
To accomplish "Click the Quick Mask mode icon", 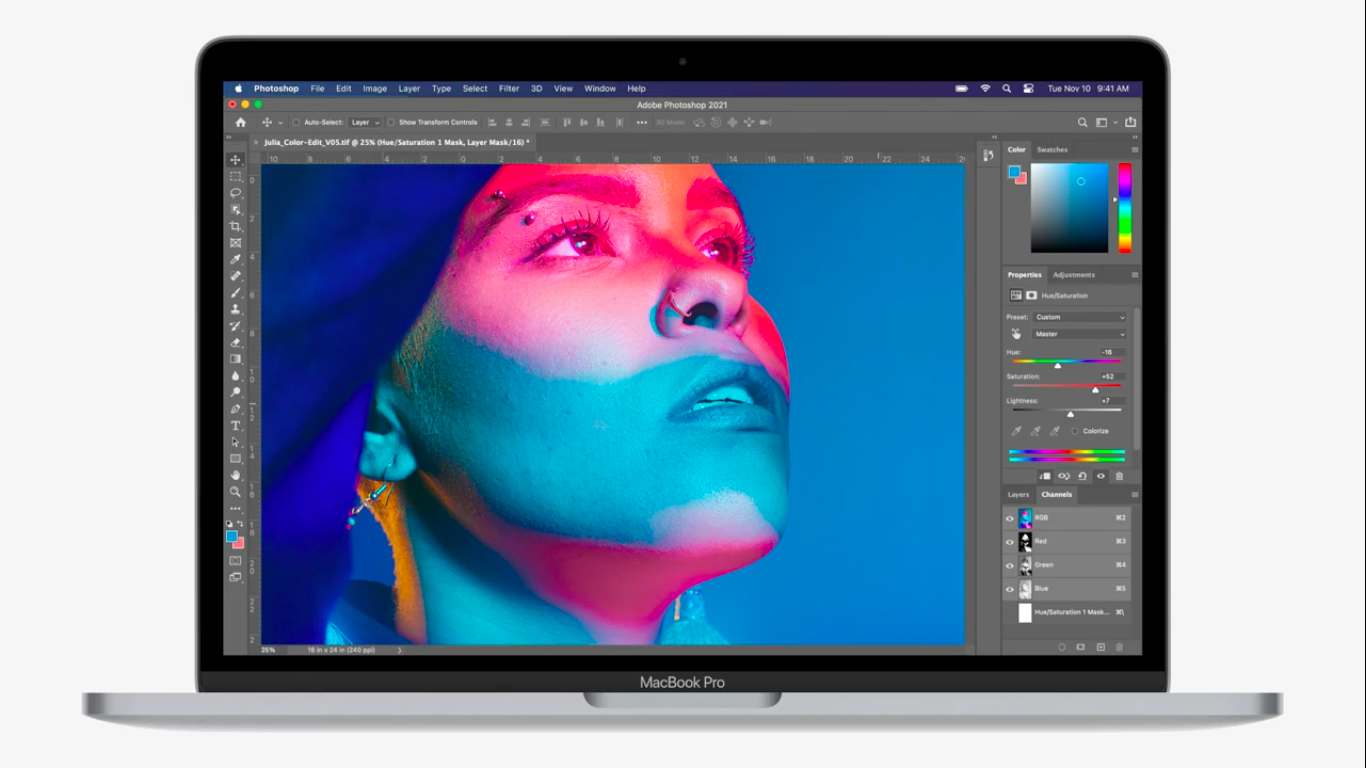I will tap(236, 561).
